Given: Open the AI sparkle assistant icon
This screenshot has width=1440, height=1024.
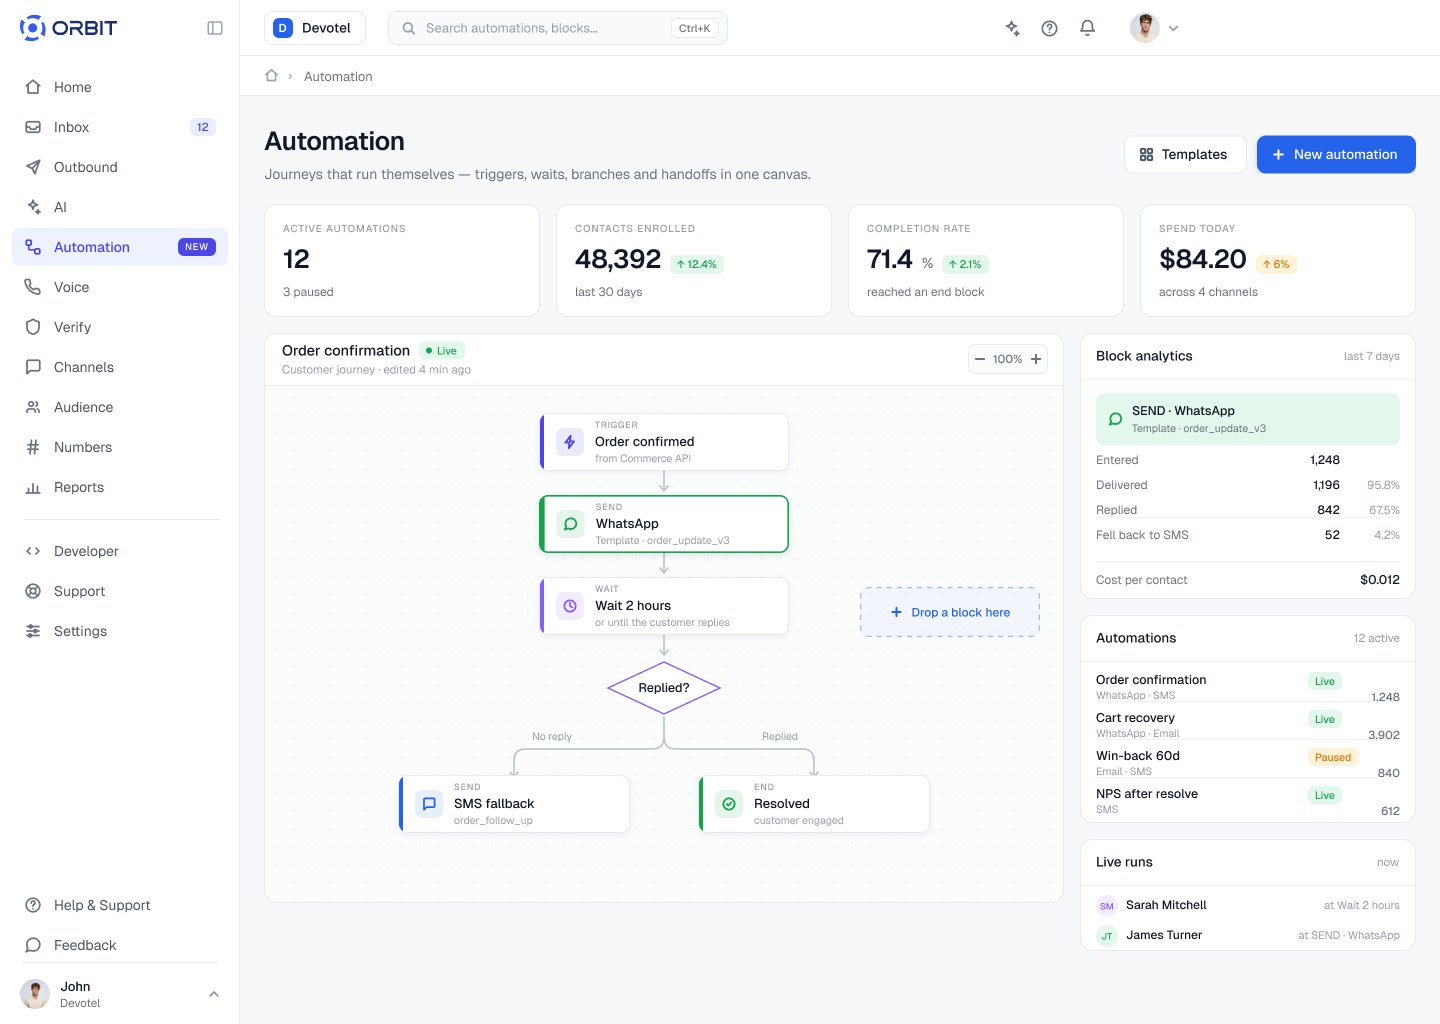Looking at the screenshot, I should (1012, 28).
